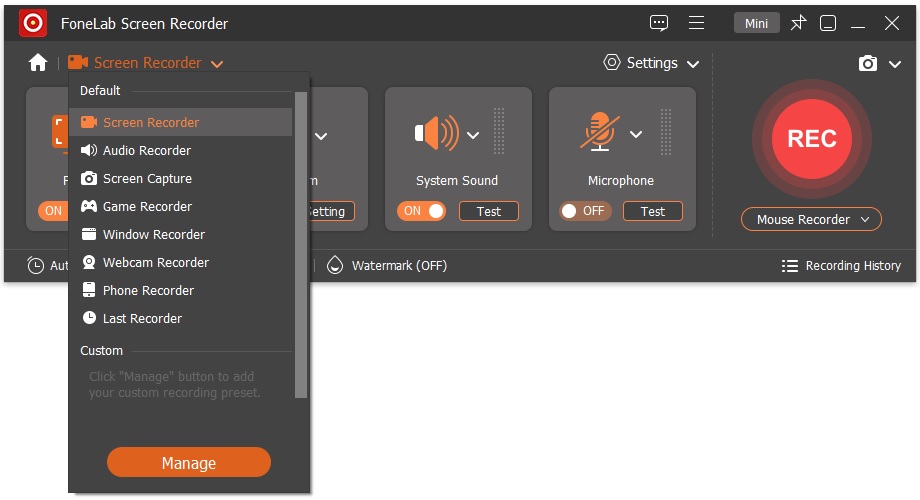Click the Settings gear icon
920x500 pixels.
pos(612,62)
